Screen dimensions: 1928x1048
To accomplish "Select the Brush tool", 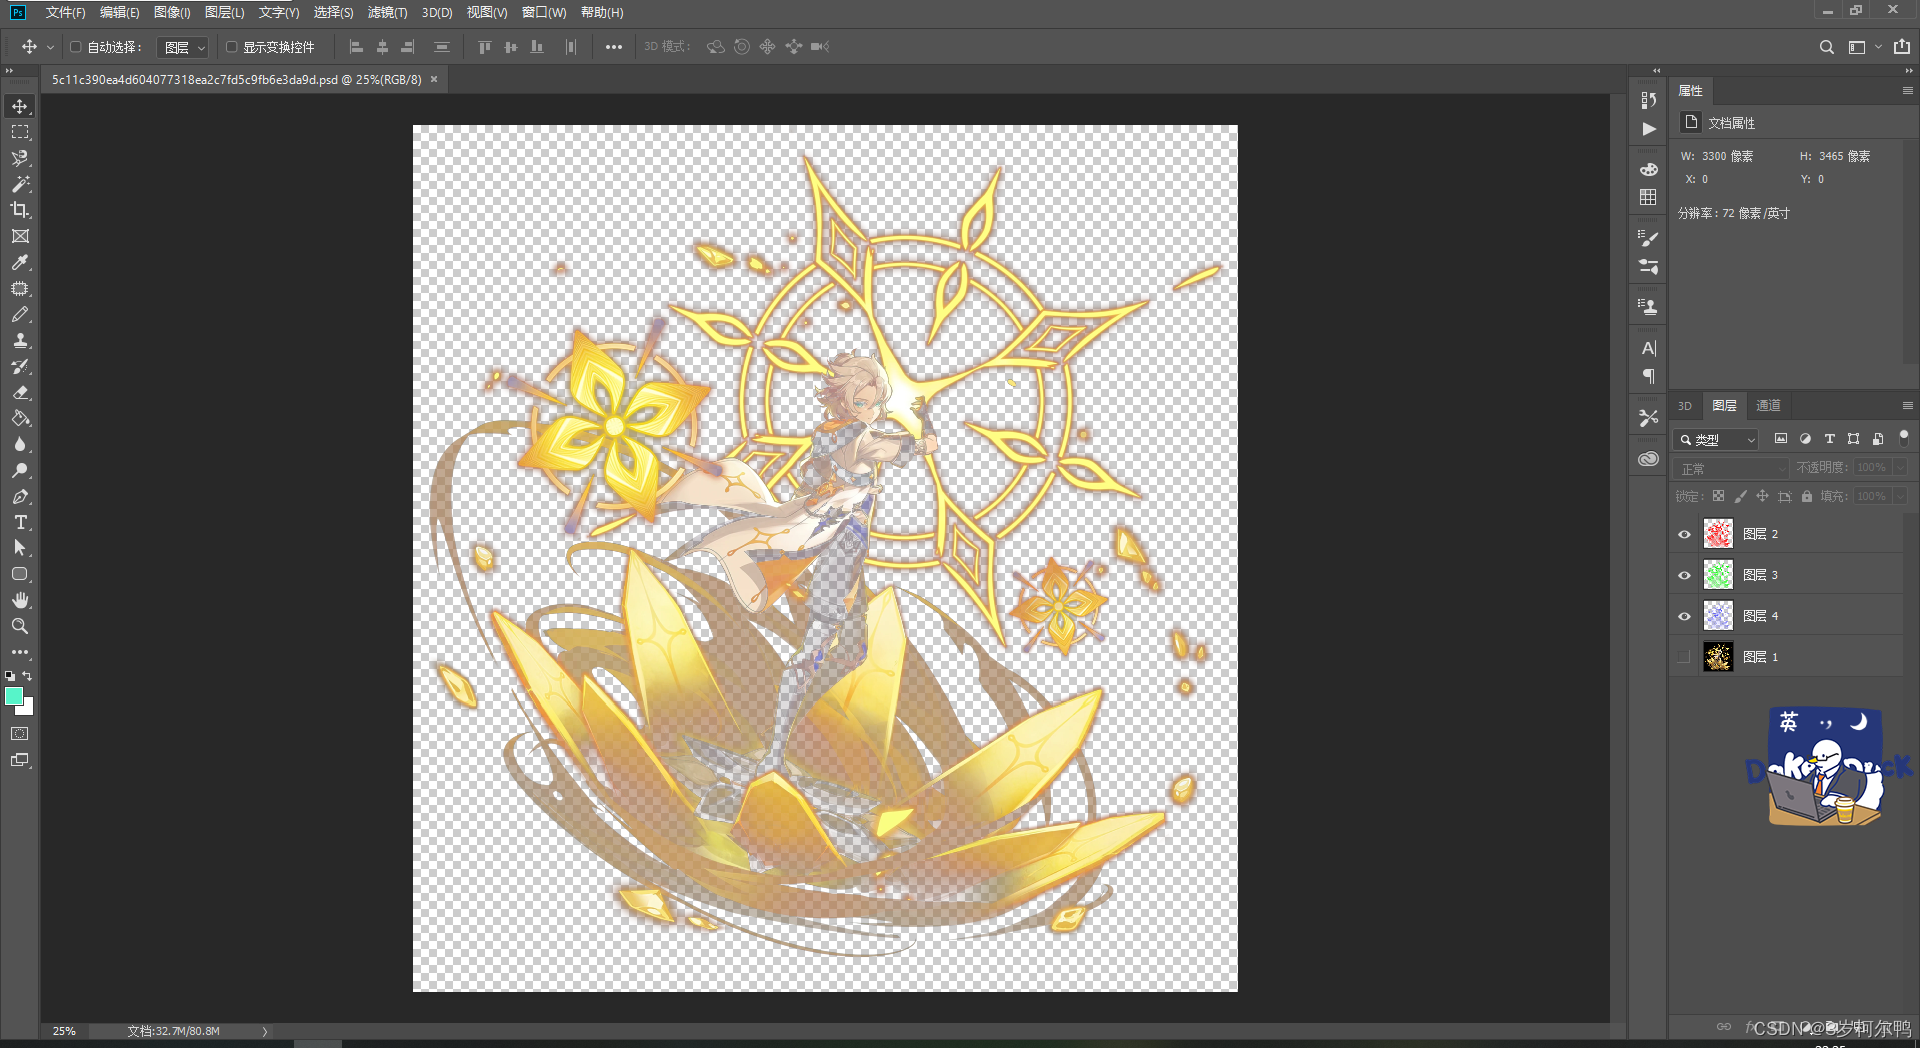I will point(20,314).
